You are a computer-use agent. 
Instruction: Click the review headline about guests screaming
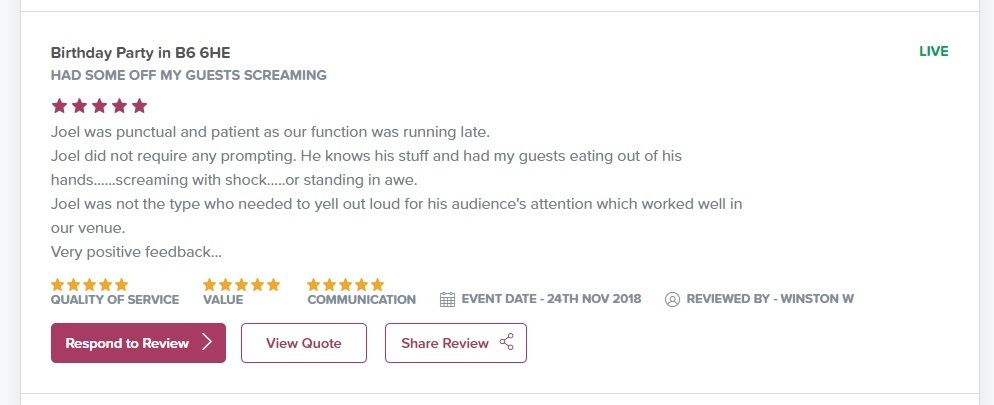point(189,75)
